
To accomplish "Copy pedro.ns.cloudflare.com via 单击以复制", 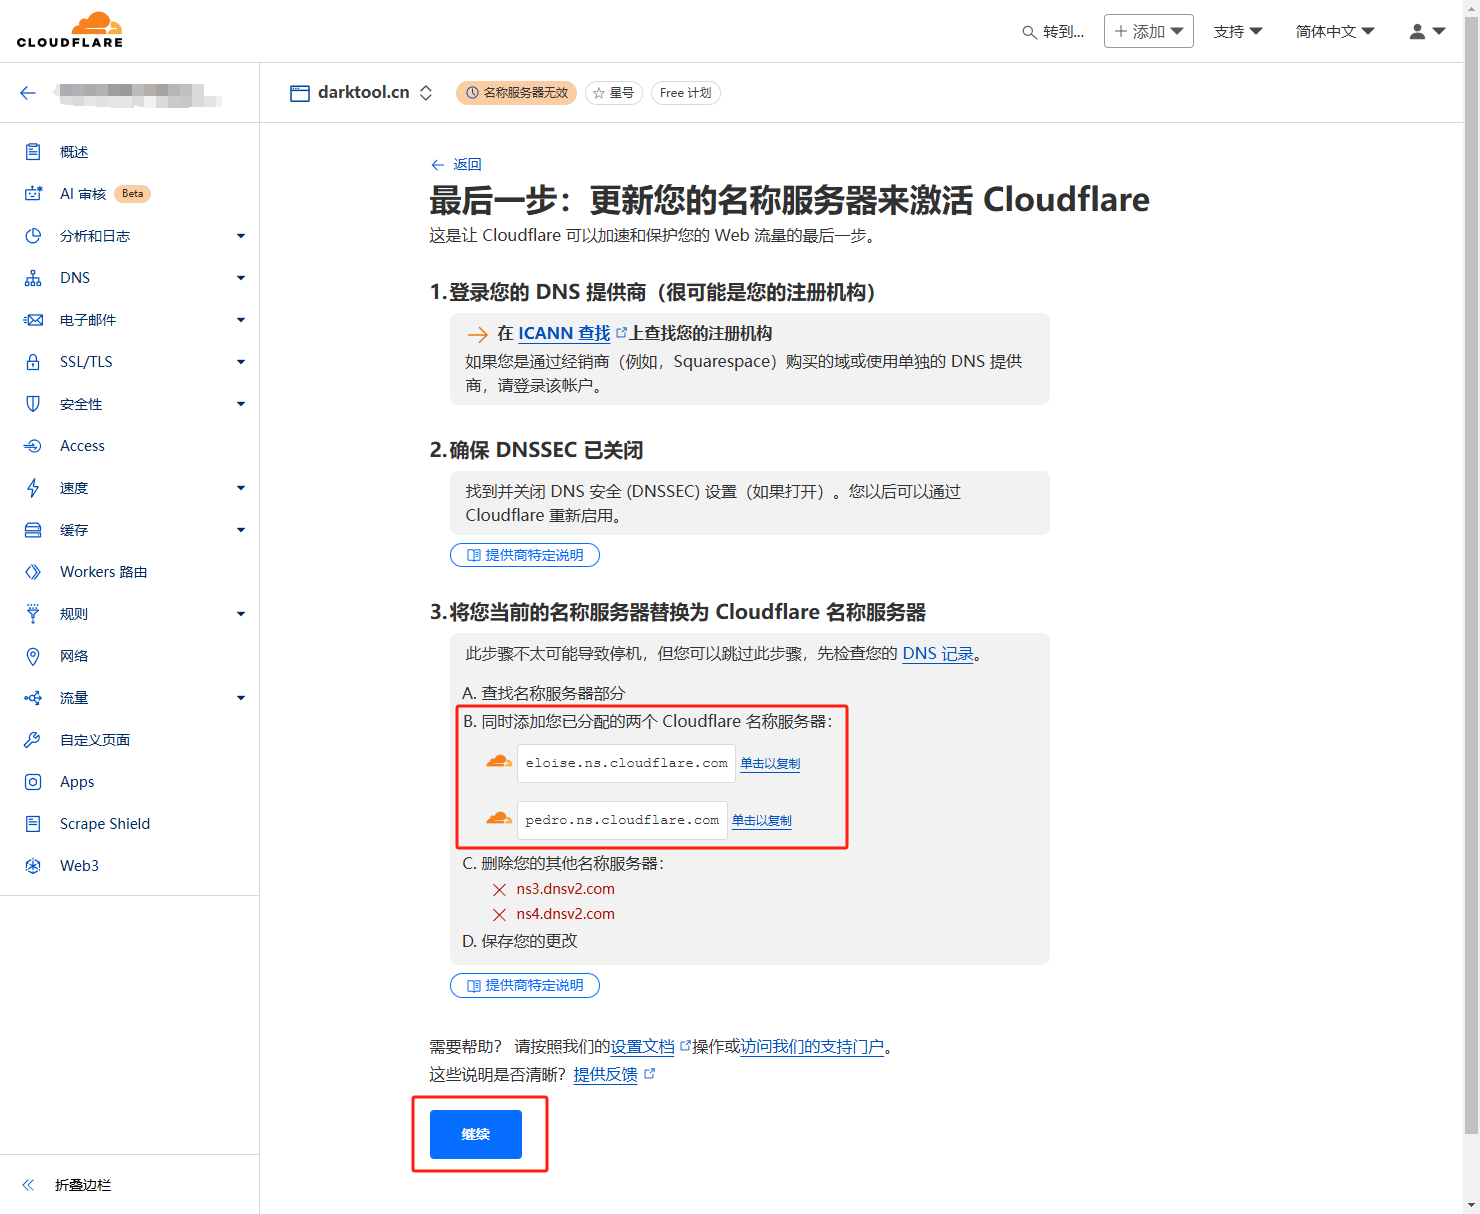I will point(762,820).
